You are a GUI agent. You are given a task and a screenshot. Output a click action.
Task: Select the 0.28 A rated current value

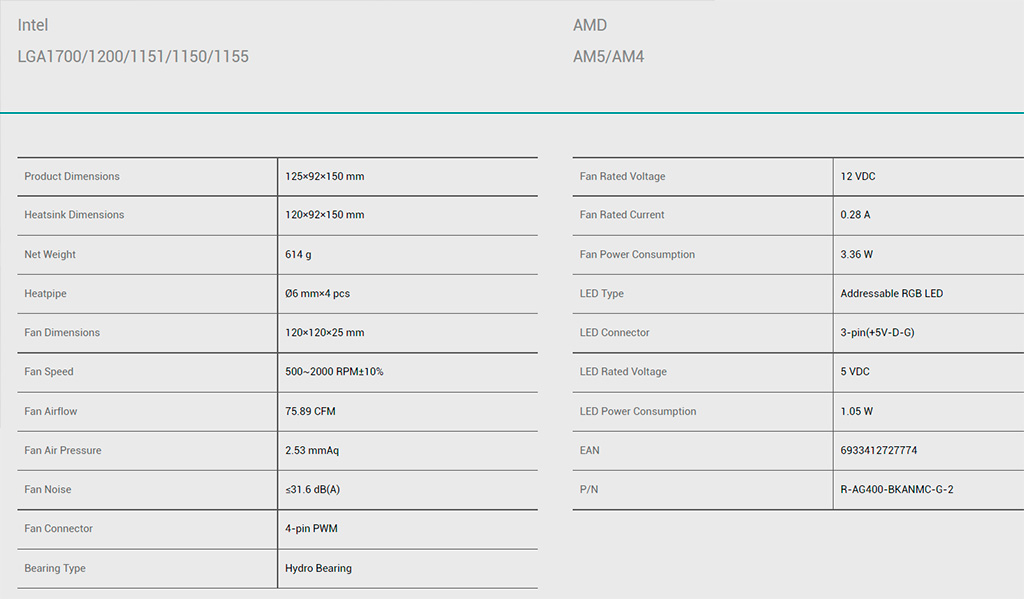click(x=855, y=215)
